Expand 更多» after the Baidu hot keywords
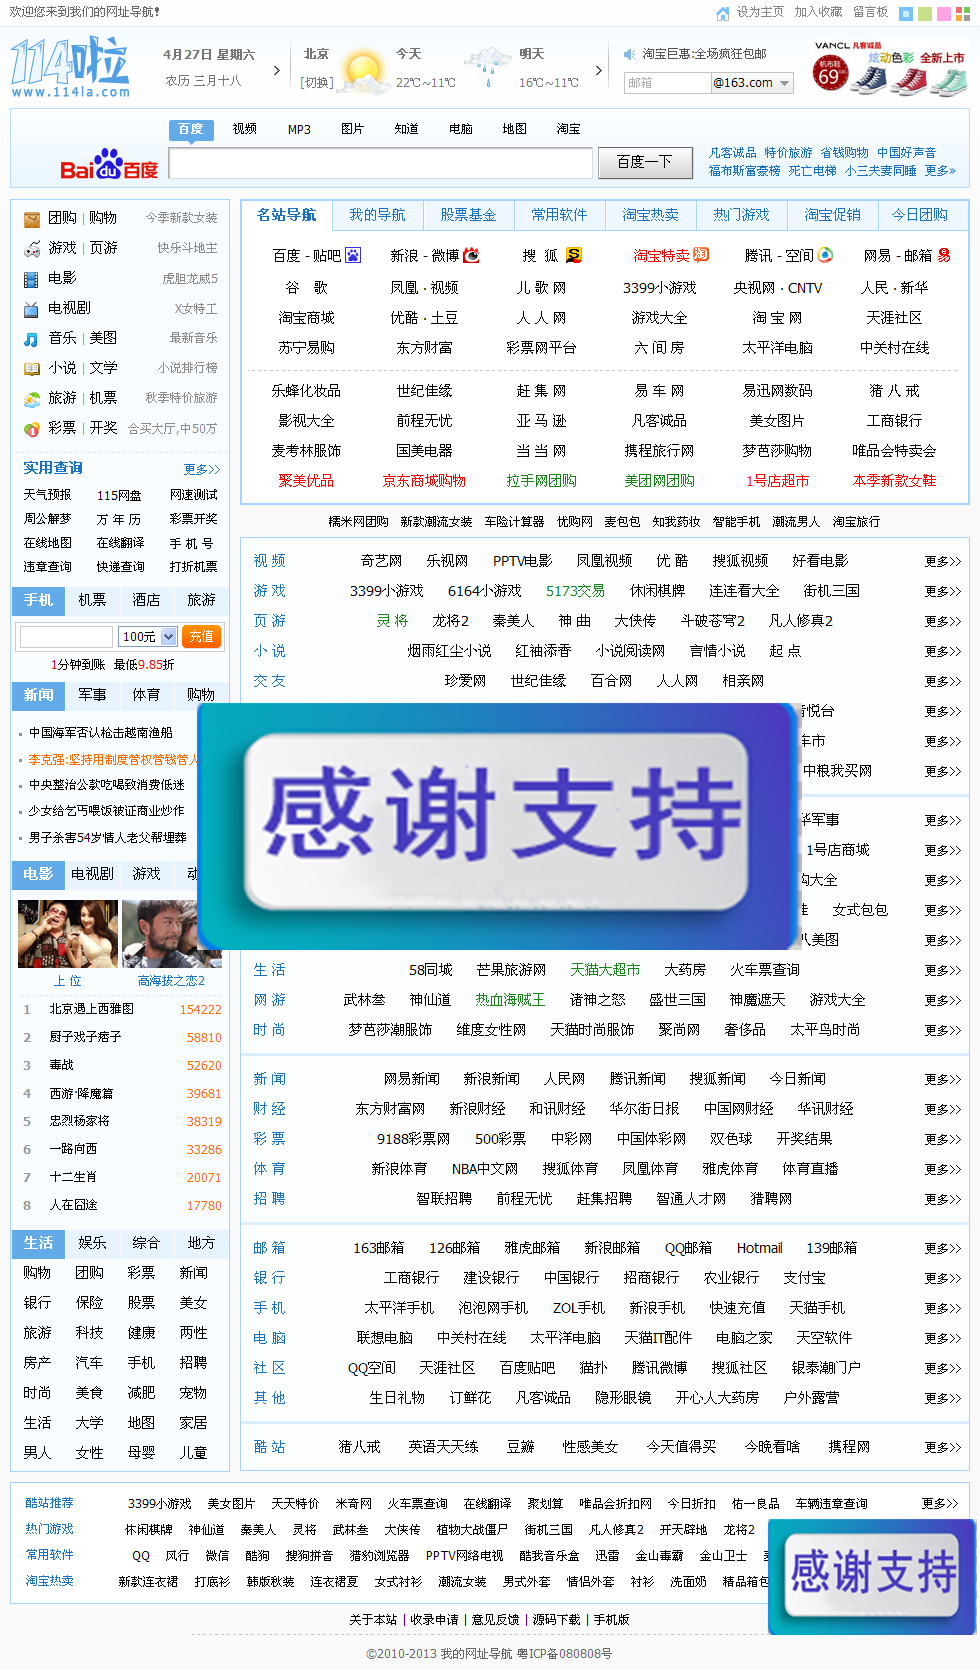This screenshot has width=980, height=1670. 940,171
